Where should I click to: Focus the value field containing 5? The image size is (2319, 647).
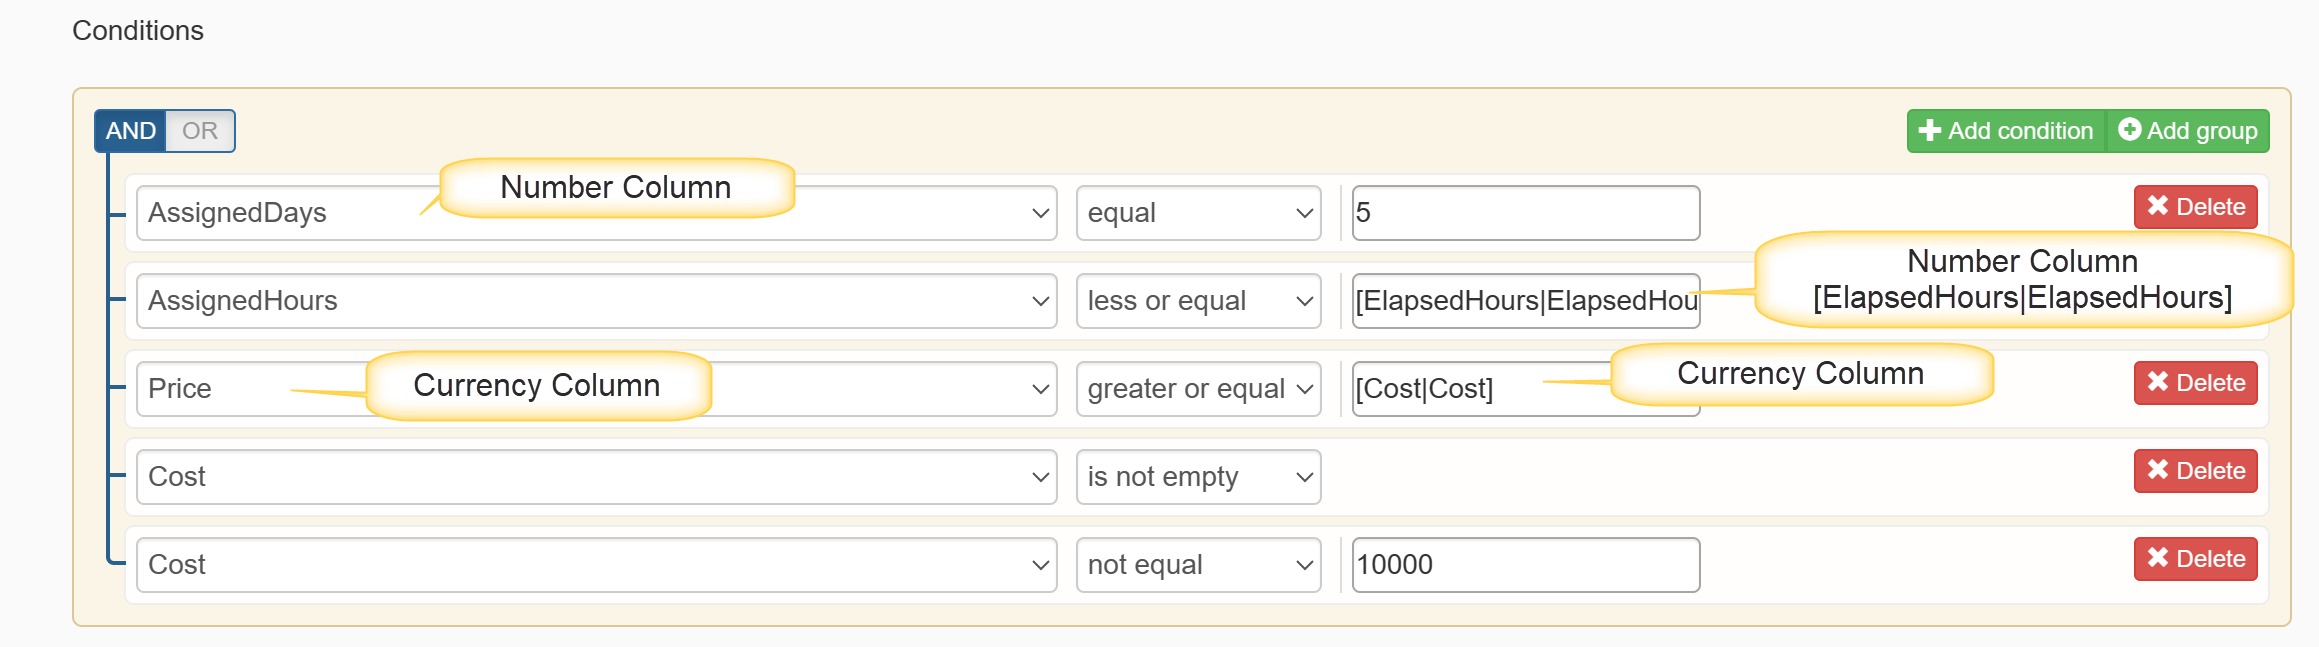1526,213
